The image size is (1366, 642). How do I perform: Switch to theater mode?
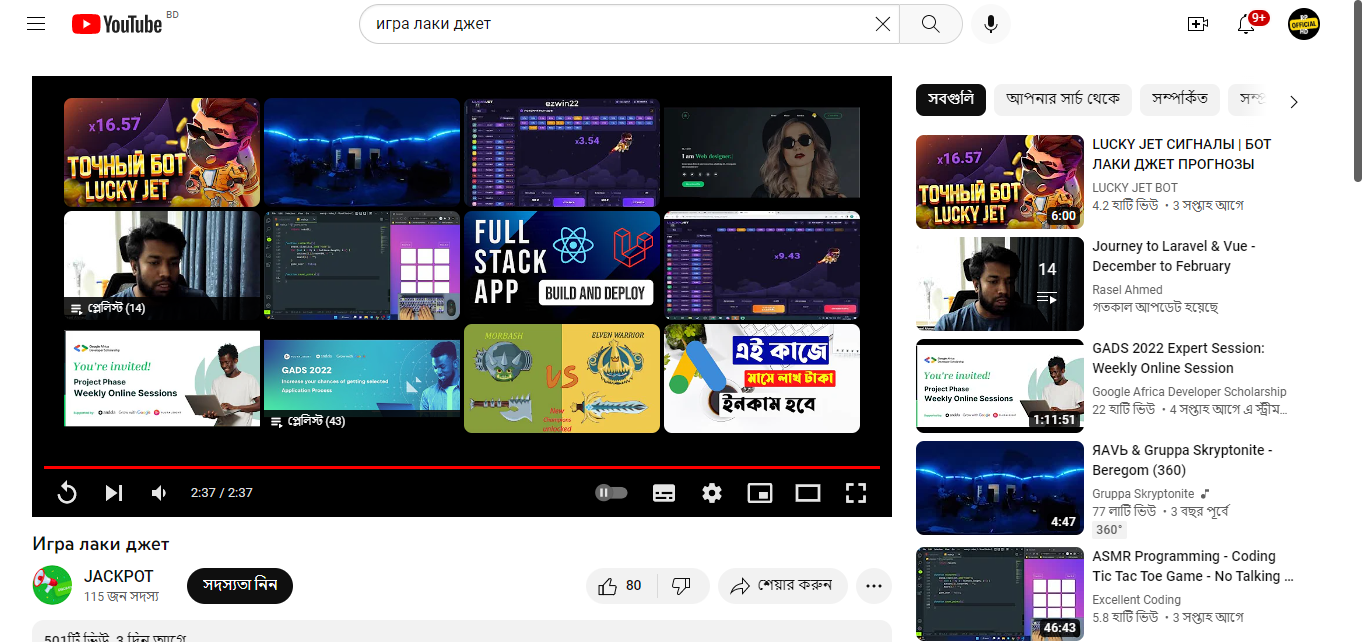click(808, 493)
